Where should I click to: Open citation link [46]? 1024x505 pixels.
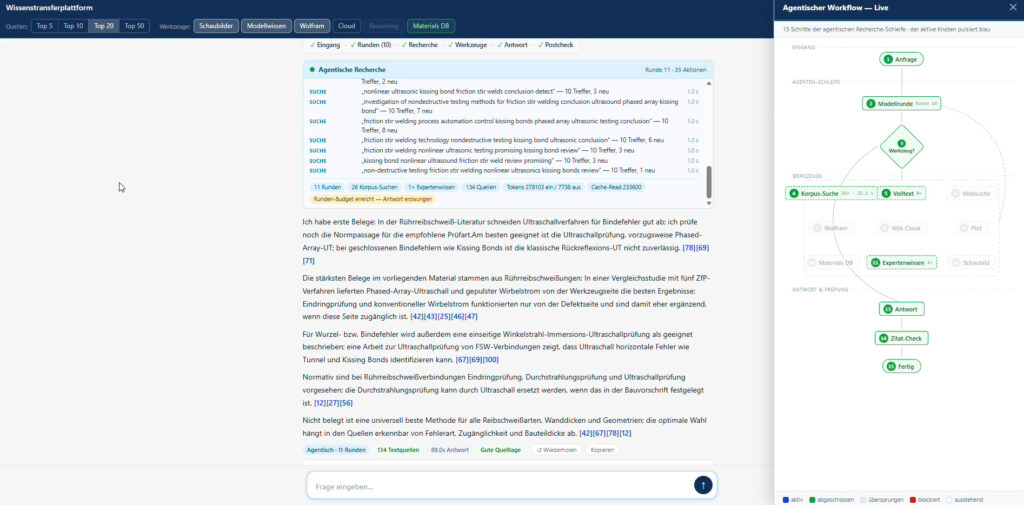(x=457, y=317)
